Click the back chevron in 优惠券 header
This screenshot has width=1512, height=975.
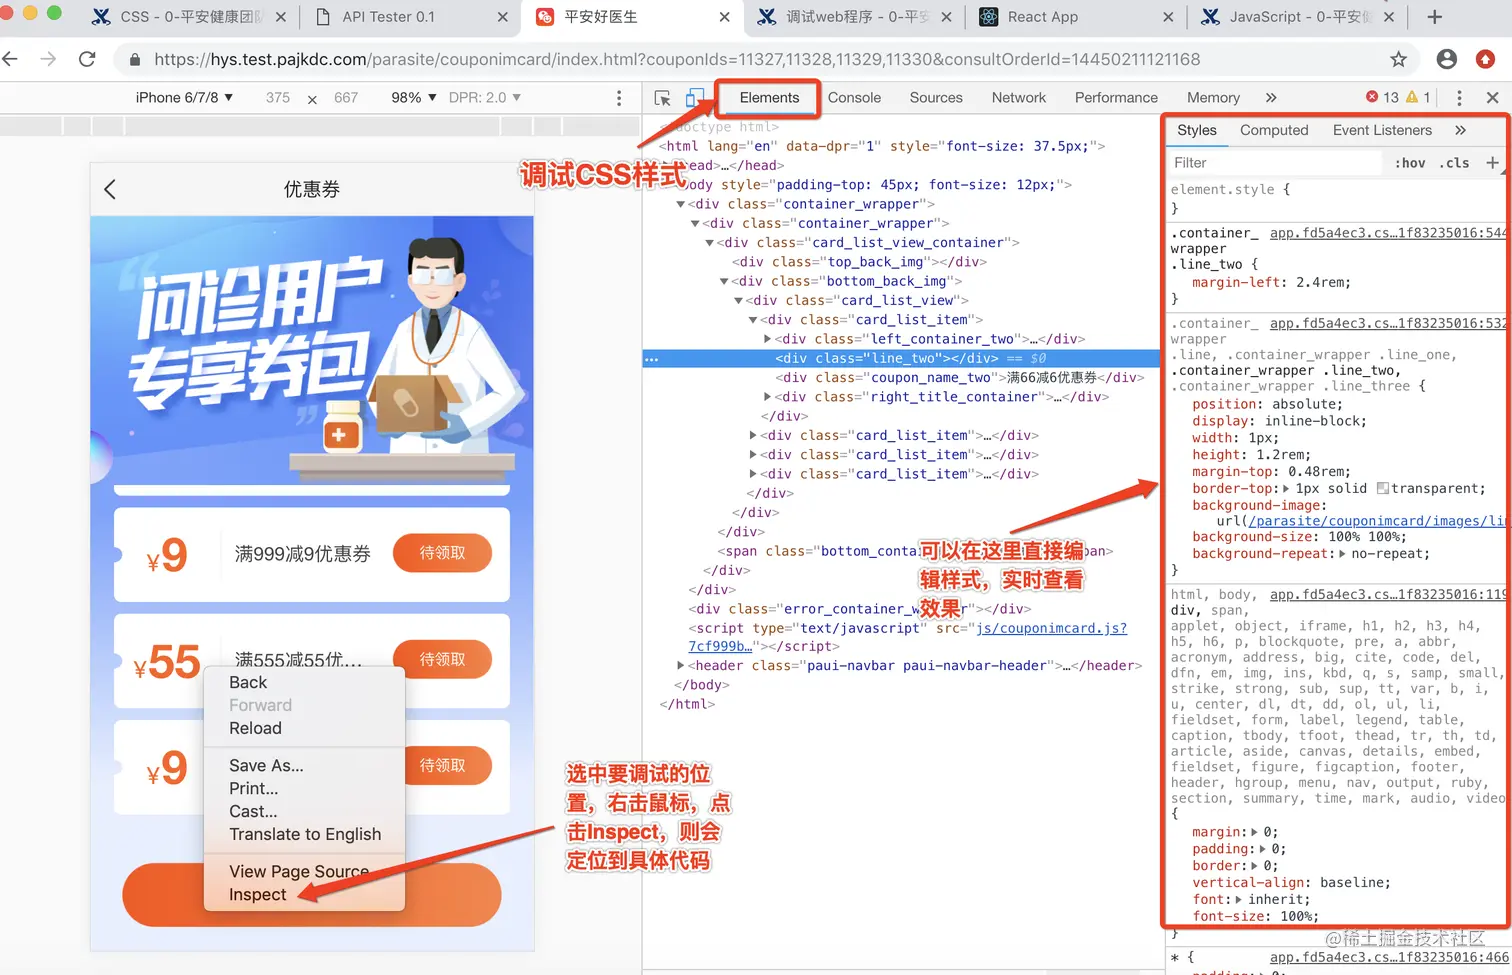[x=110, y=189]
